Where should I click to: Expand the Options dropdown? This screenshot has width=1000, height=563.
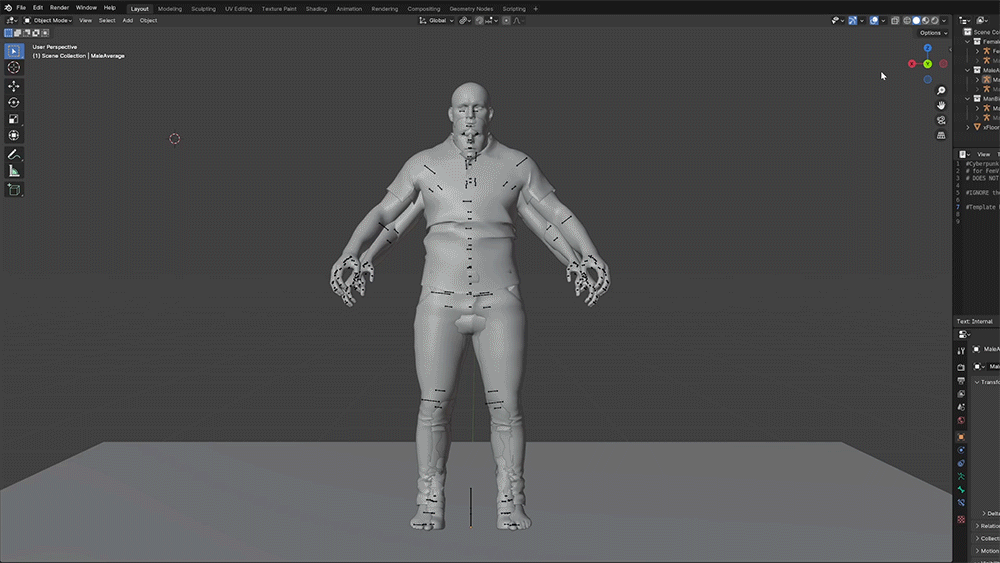tap(932, 33)
